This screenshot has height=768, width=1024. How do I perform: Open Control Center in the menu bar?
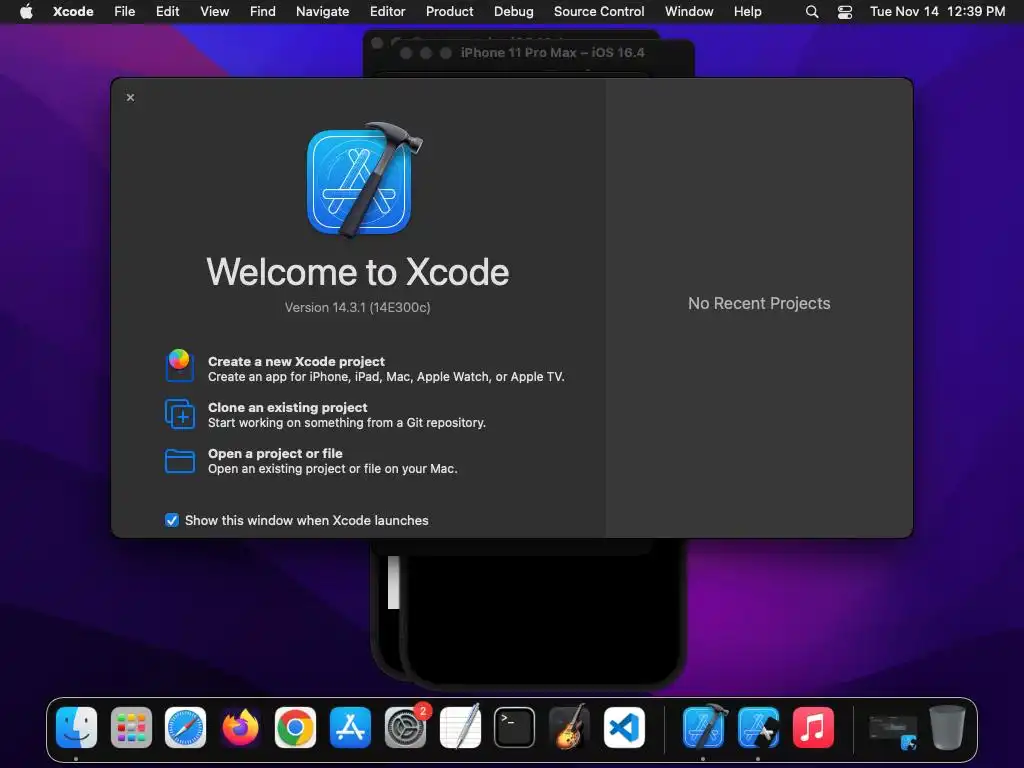pos(845,12)
